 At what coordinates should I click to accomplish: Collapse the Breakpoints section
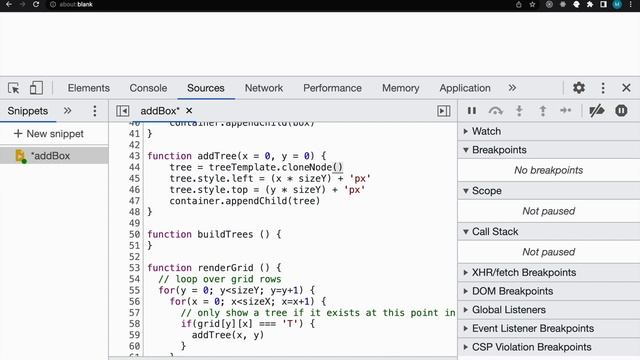tap(549, 150)
